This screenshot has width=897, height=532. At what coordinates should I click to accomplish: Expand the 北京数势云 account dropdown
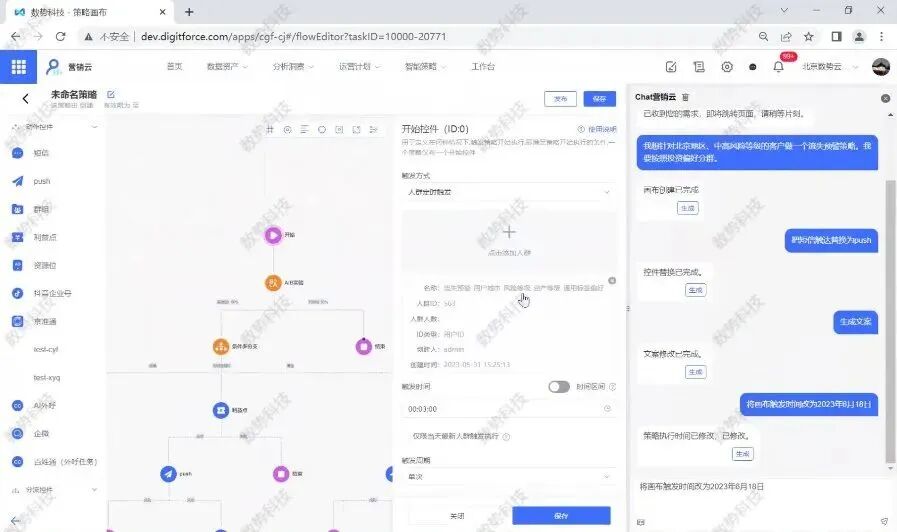(829, 67)
